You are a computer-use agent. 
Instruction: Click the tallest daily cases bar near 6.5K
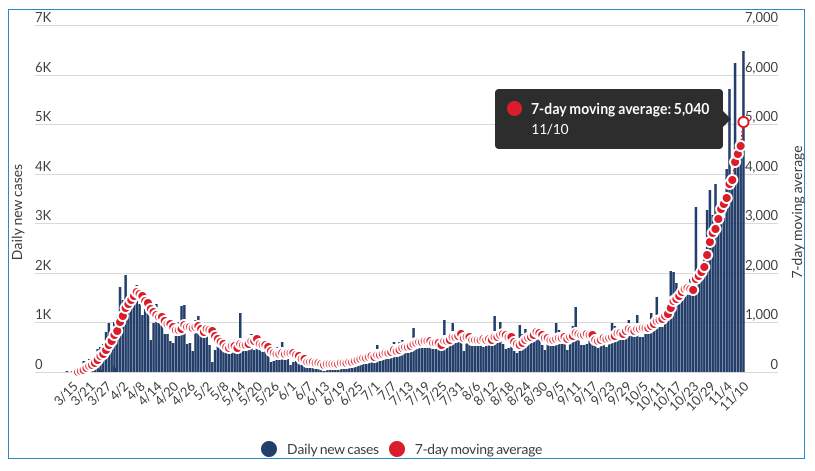pyautogui.click(x=743, y=211)
